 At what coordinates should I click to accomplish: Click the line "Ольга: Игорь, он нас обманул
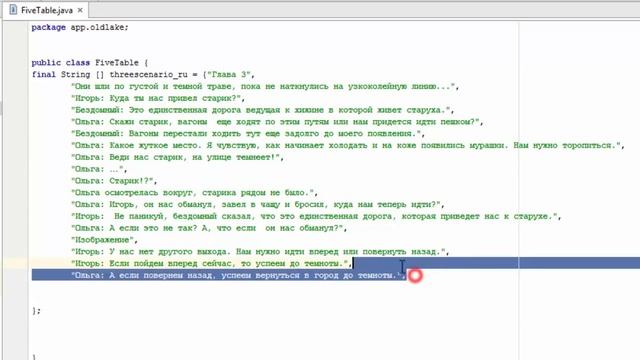258,204
